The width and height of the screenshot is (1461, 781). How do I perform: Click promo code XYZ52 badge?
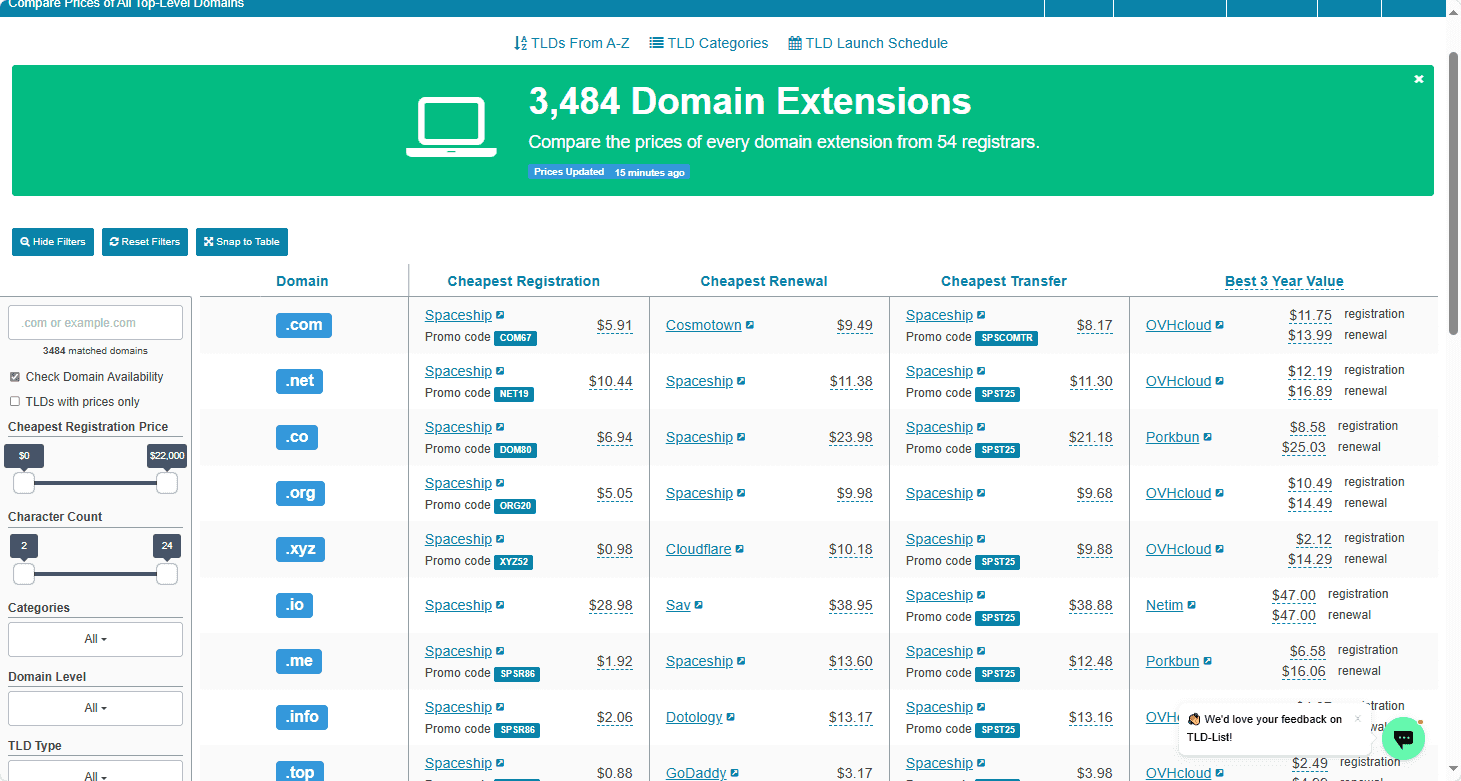click(514, 562)
